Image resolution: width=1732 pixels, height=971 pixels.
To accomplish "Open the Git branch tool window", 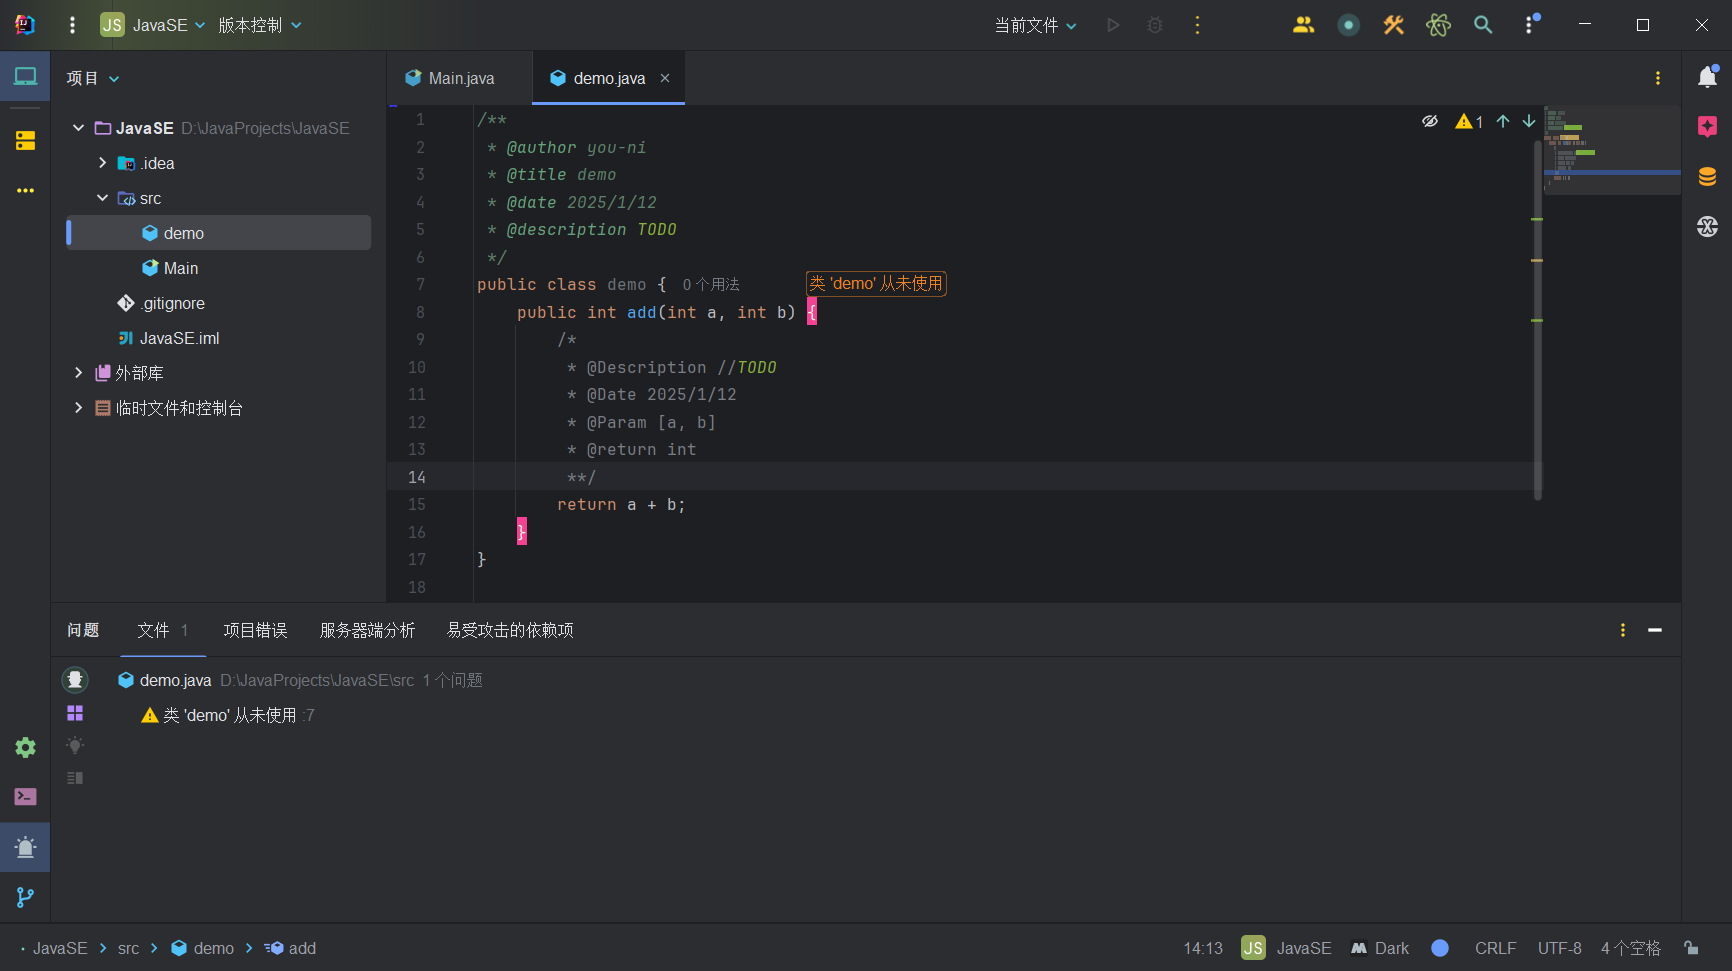I will click(25, 898).
